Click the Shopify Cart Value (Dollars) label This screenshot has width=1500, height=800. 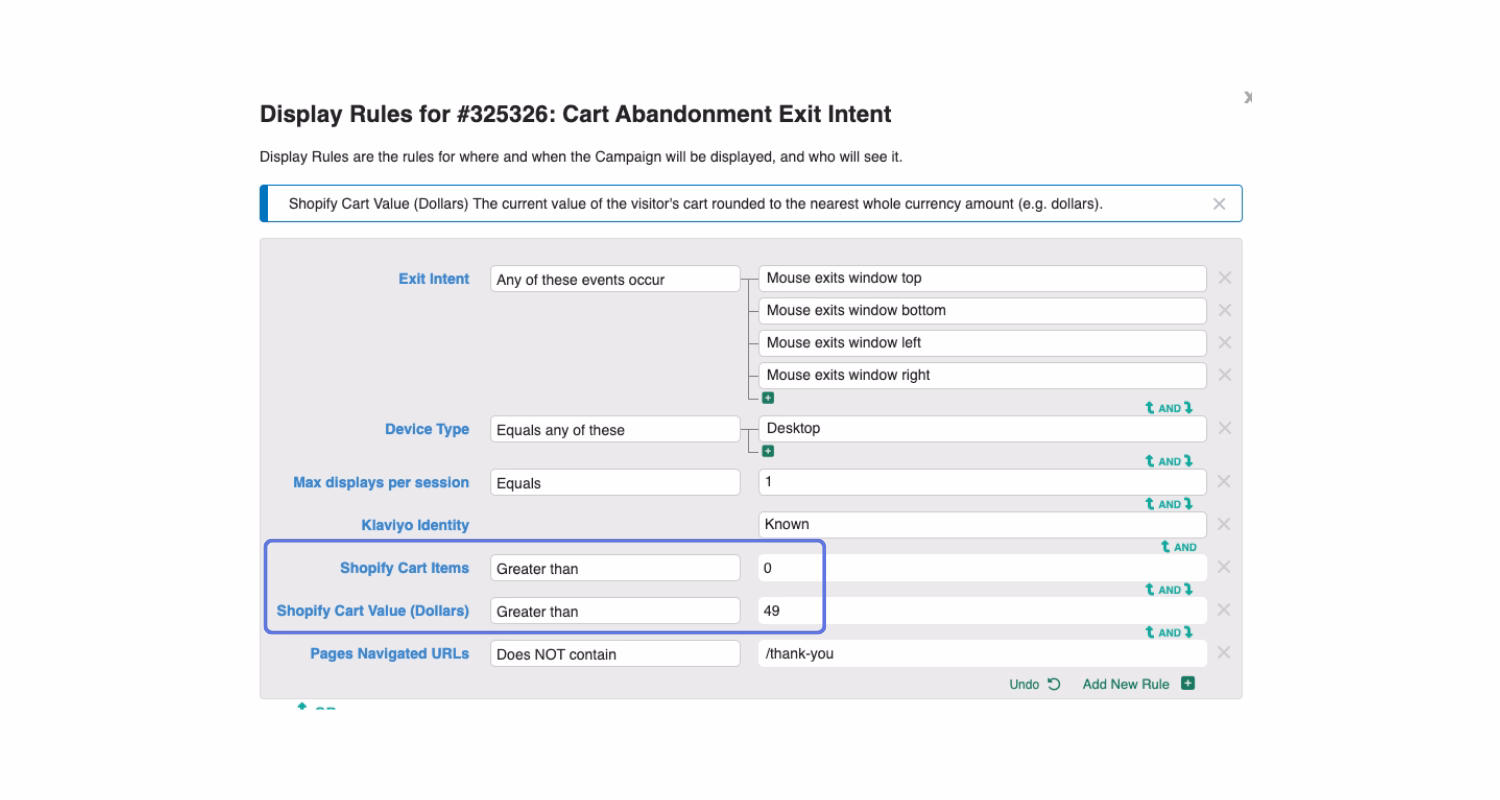click(x=373, y=611)
